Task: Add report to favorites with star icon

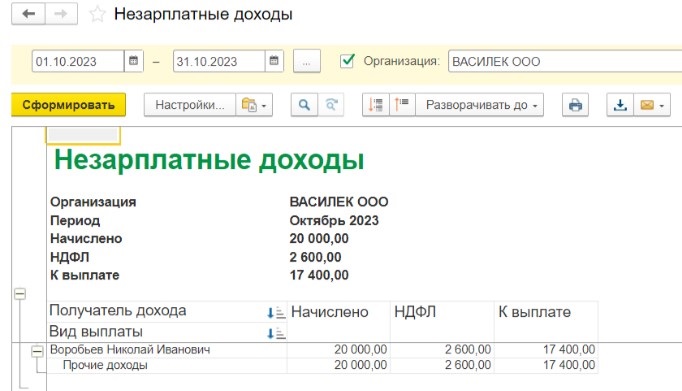Action: pyautogui.click(x=97, y=14)
